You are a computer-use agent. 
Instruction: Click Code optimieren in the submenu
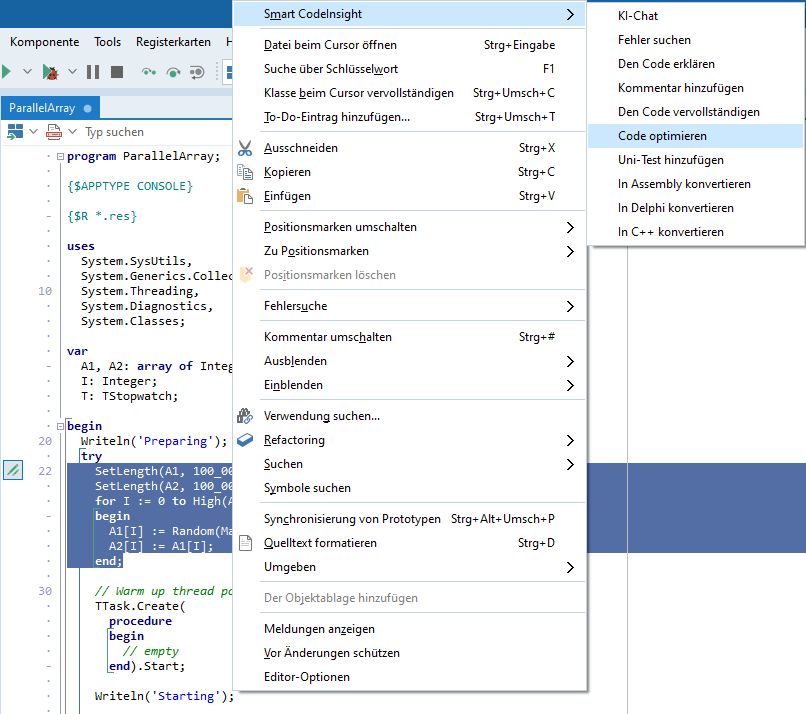[695, 136]
